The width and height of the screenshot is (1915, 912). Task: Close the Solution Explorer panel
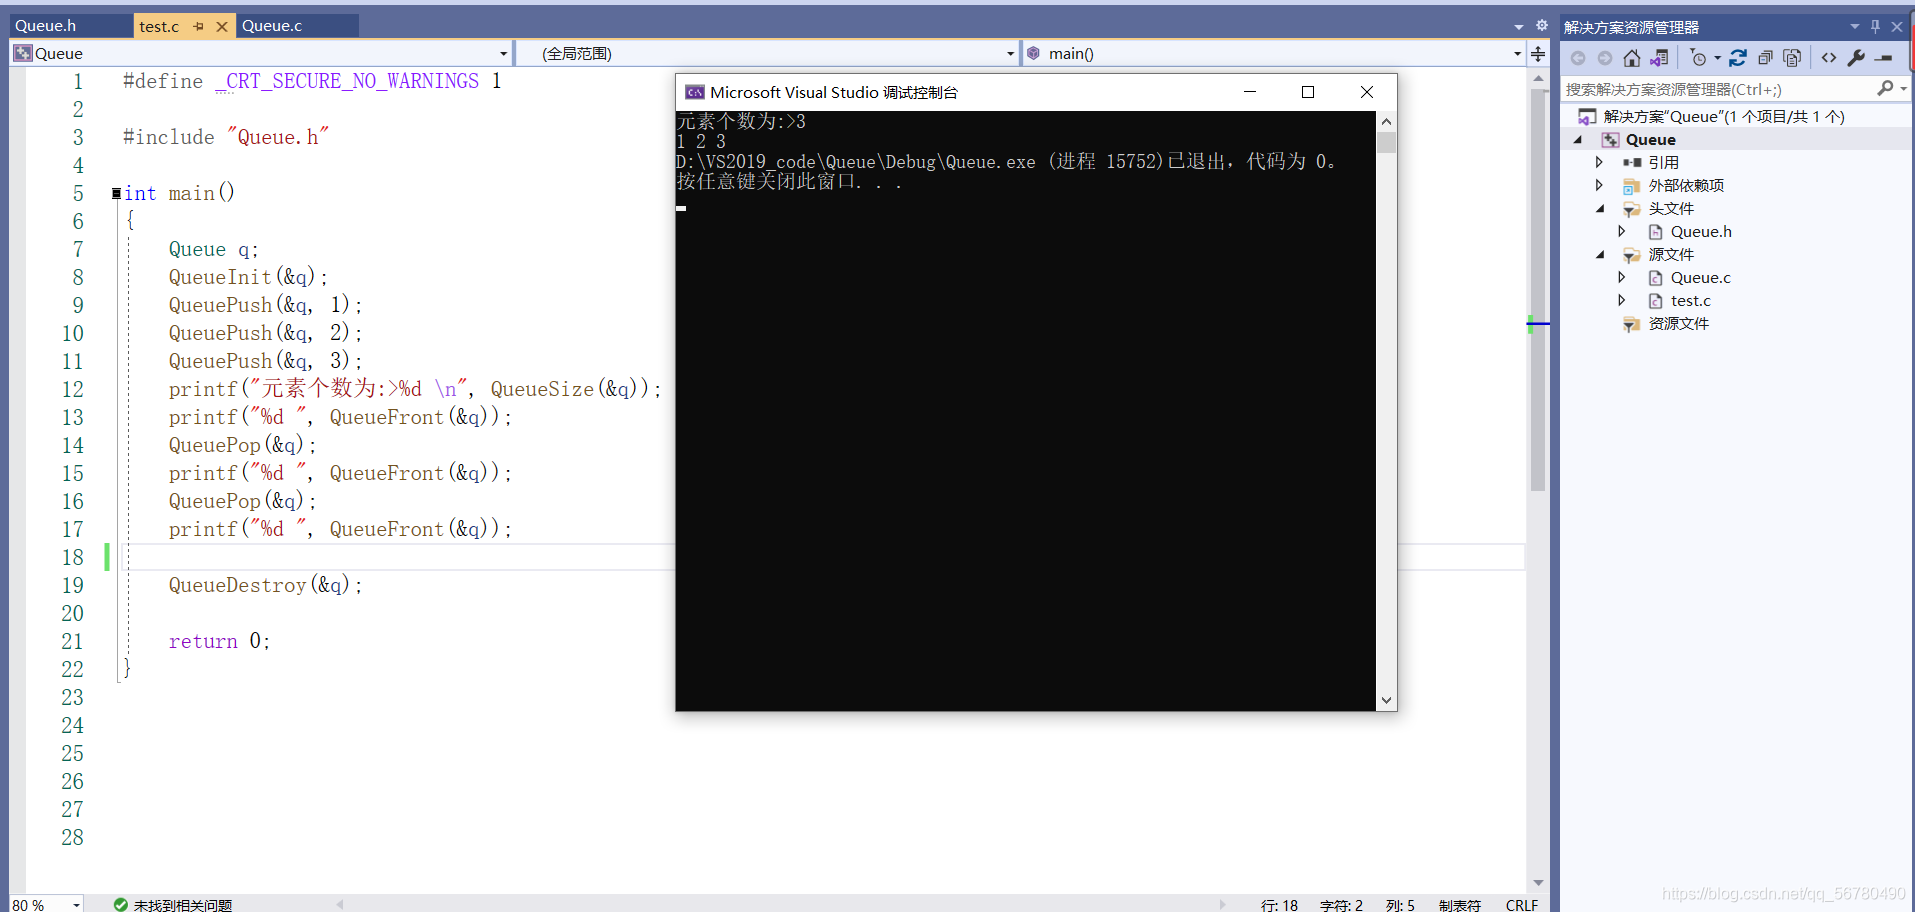1896,27
